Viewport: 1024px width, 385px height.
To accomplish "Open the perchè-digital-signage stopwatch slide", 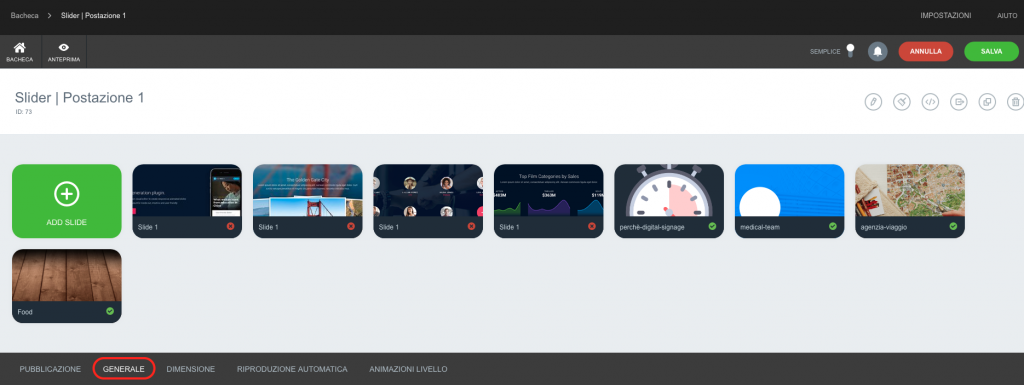I will pyautogui.click(x=669, y=190).
